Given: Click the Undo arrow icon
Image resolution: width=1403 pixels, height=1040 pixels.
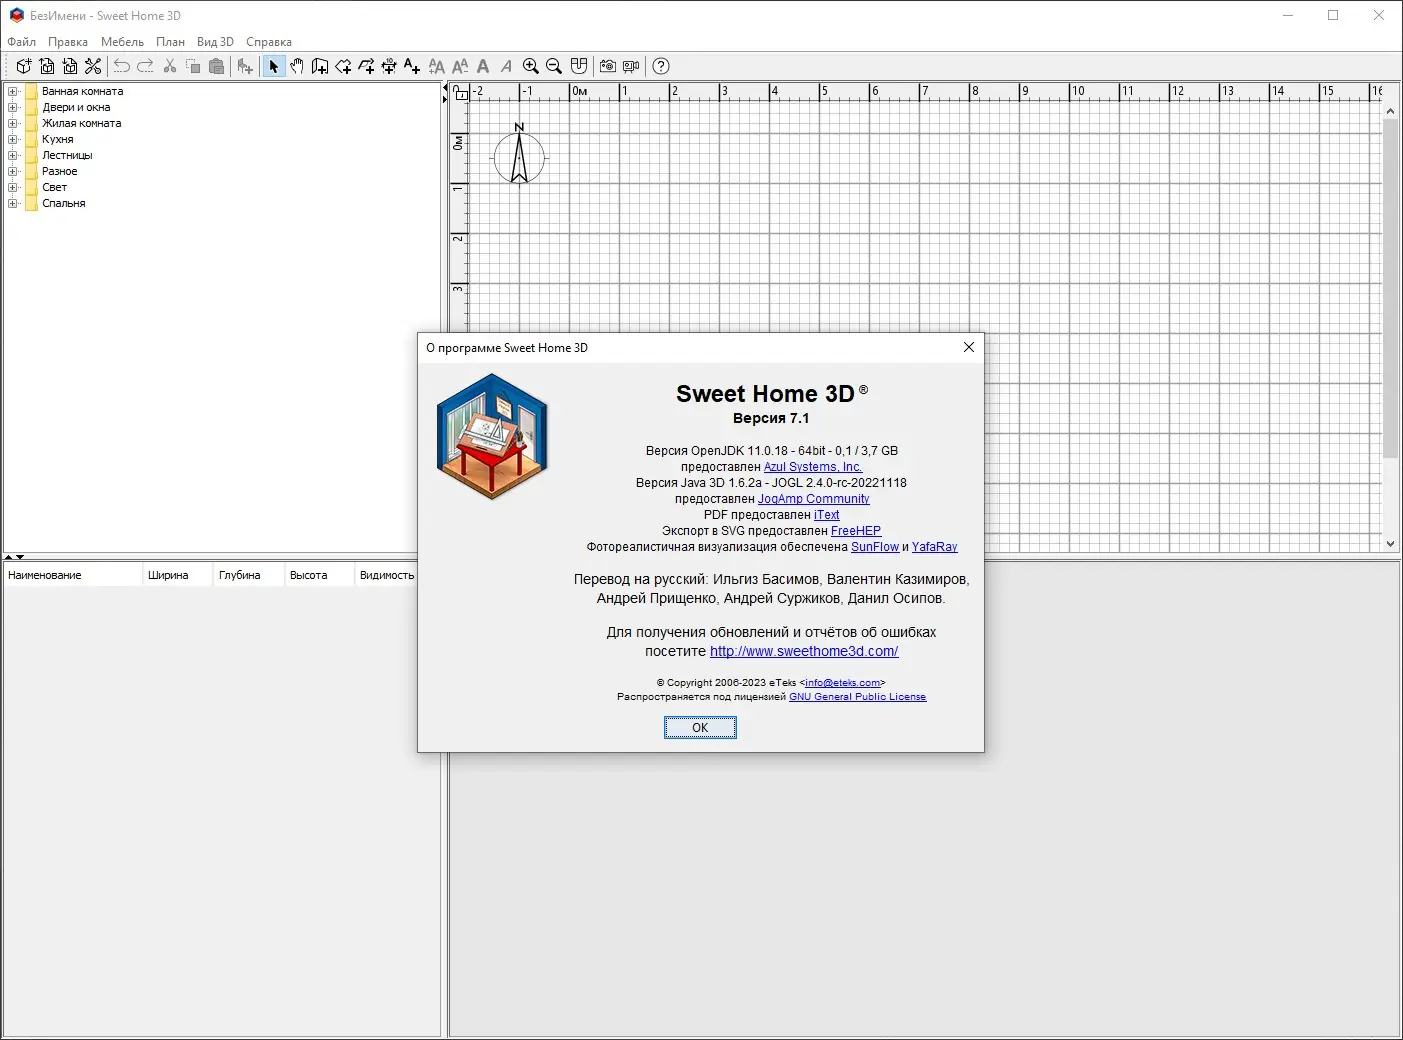Looking at the screenshot, I should [122, 66].
